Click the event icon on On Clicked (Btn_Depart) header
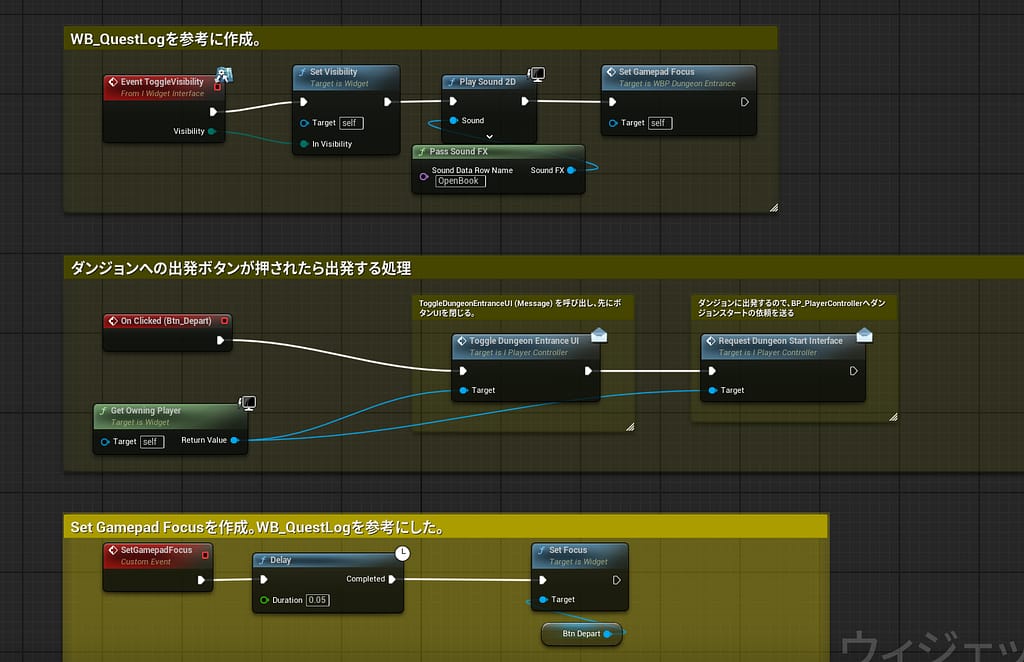 (112, 321)
